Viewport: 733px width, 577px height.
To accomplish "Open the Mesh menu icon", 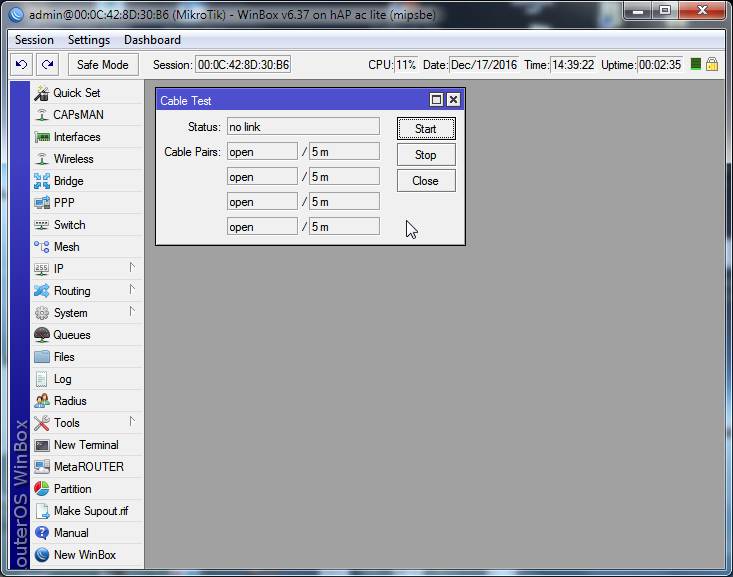I will [42, 246].
